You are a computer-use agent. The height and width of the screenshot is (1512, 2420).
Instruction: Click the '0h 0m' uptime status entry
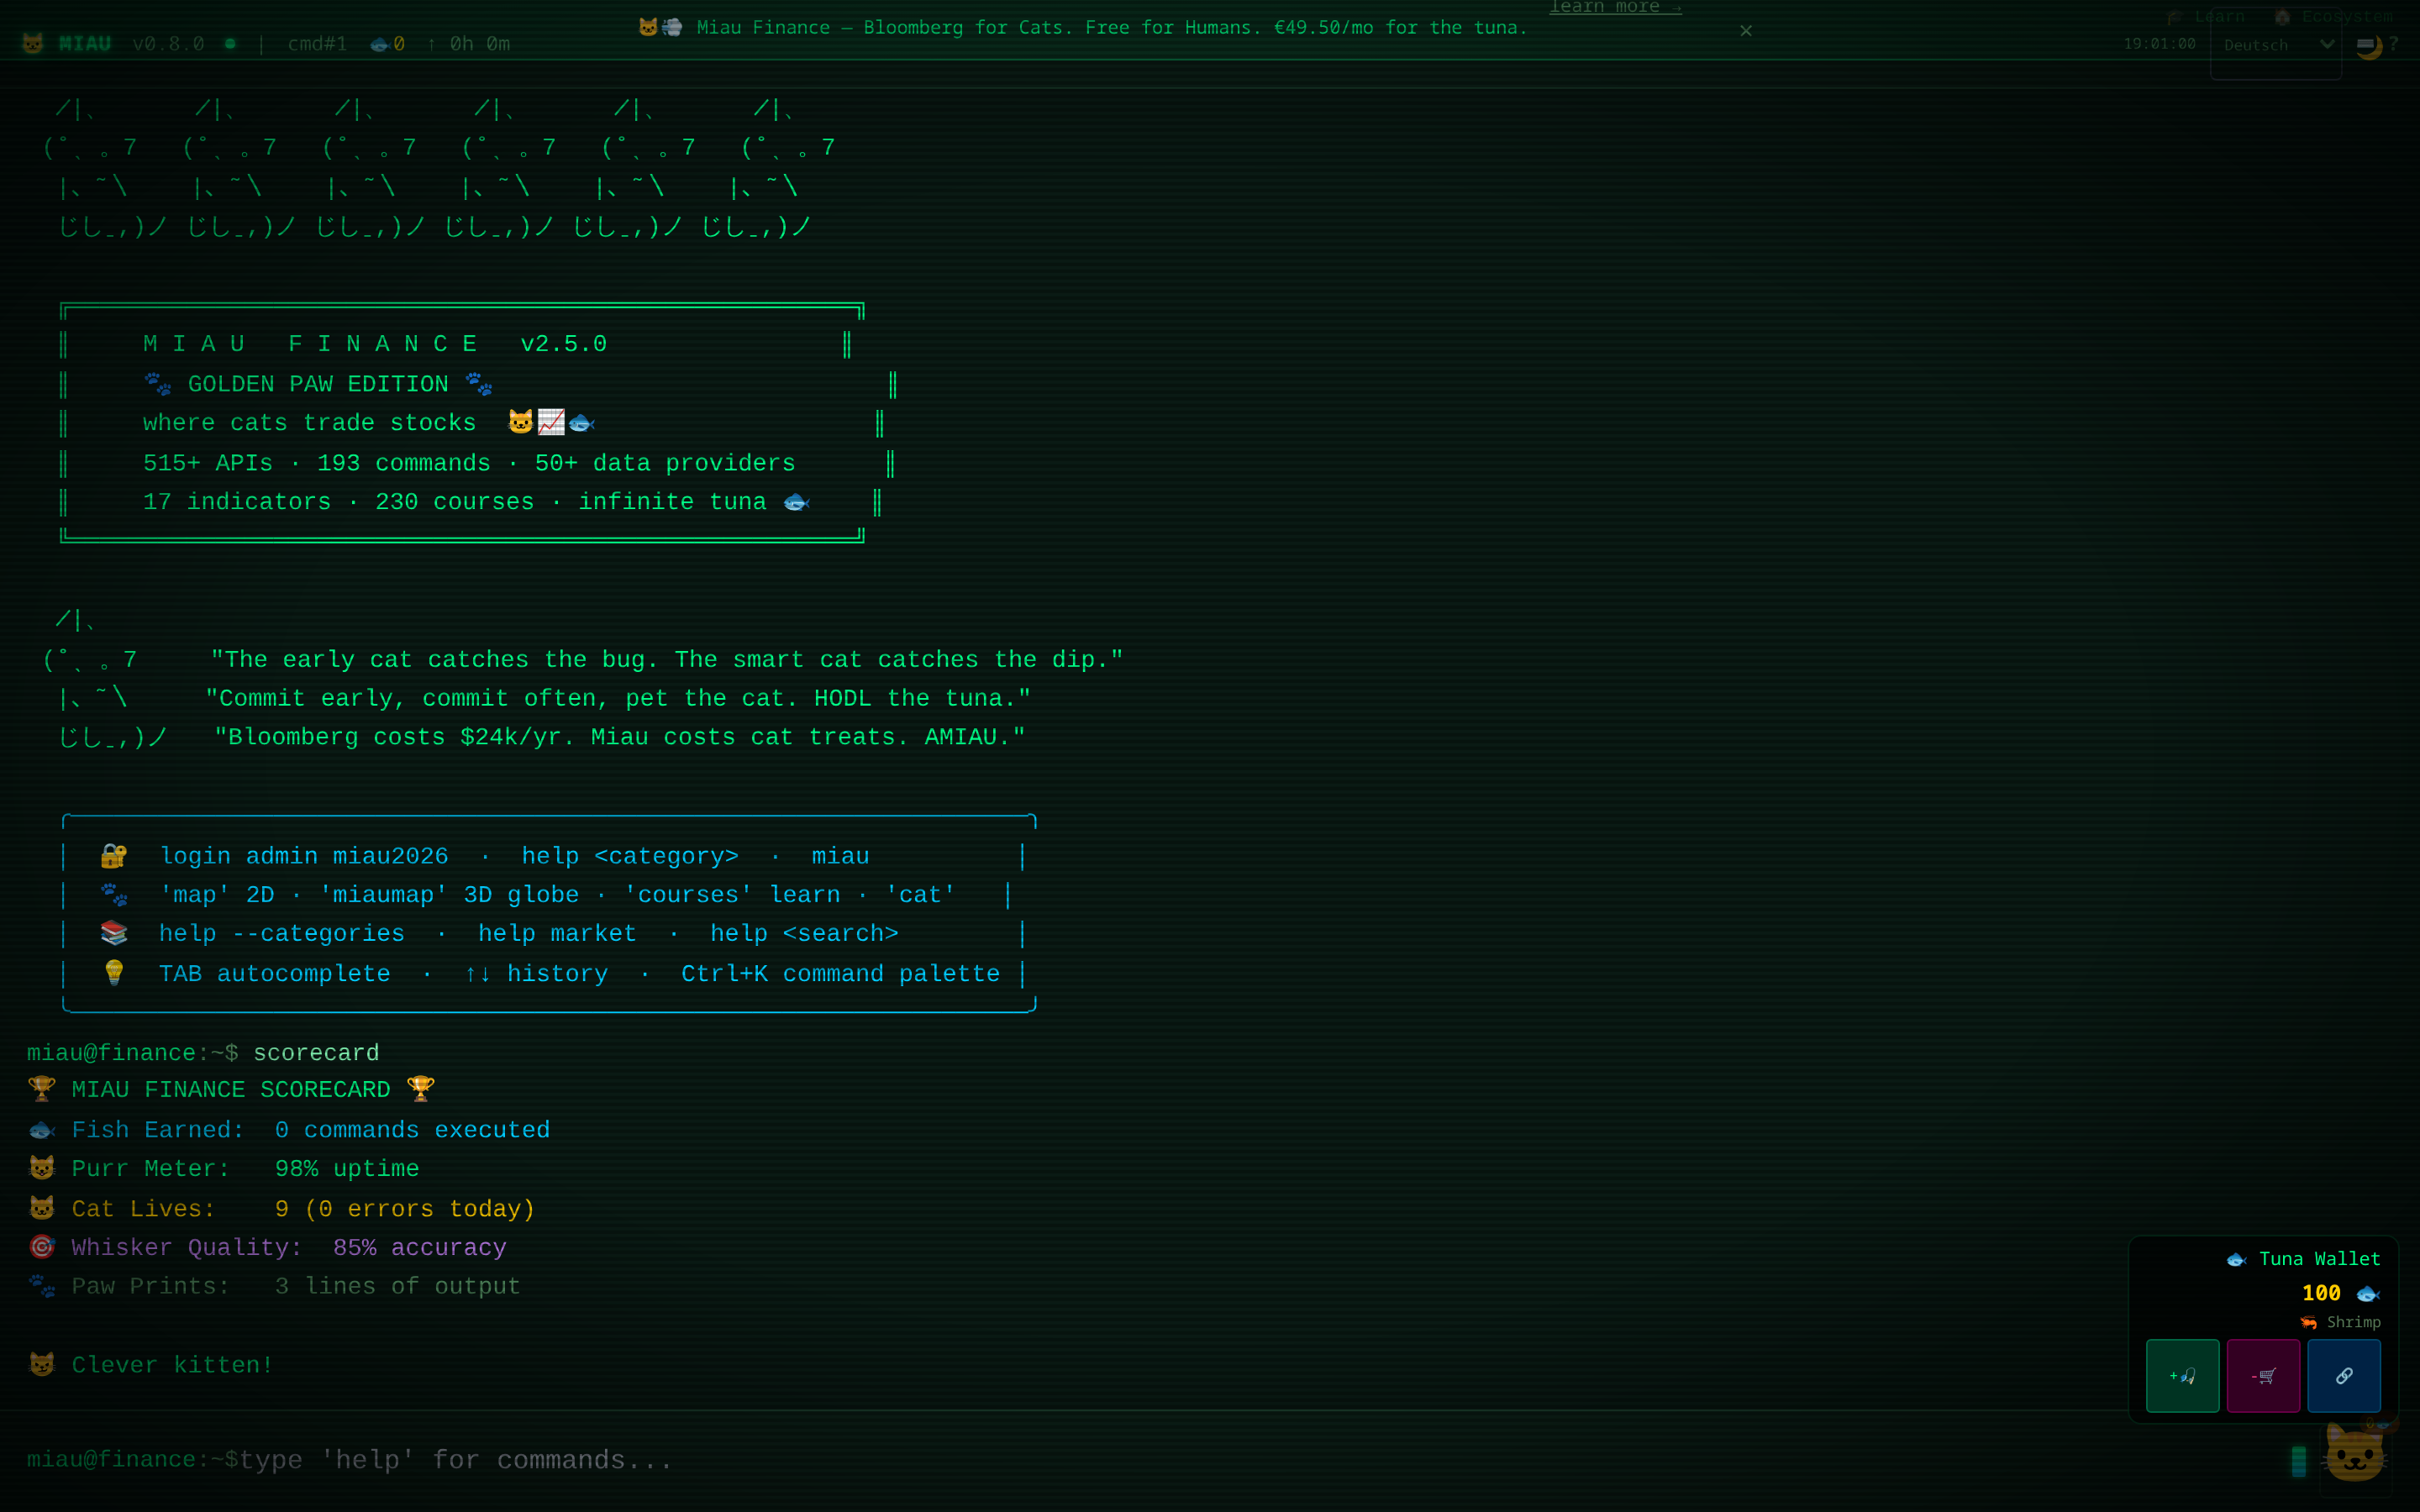(468, 44)
